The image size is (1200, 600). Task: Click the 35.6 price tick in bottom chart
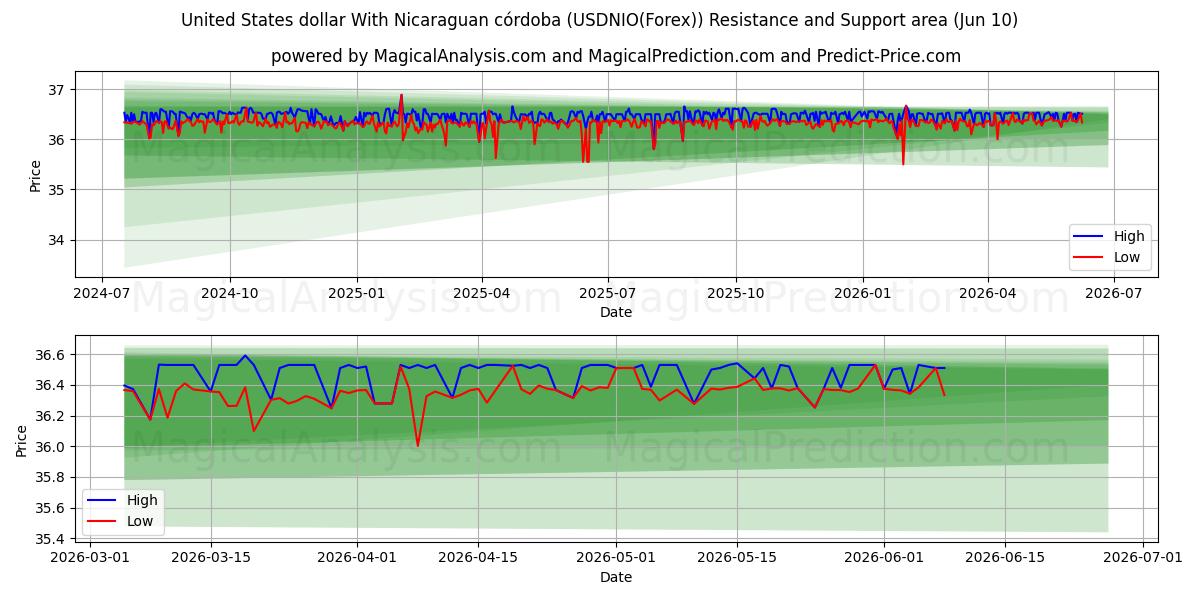(50, 509)
